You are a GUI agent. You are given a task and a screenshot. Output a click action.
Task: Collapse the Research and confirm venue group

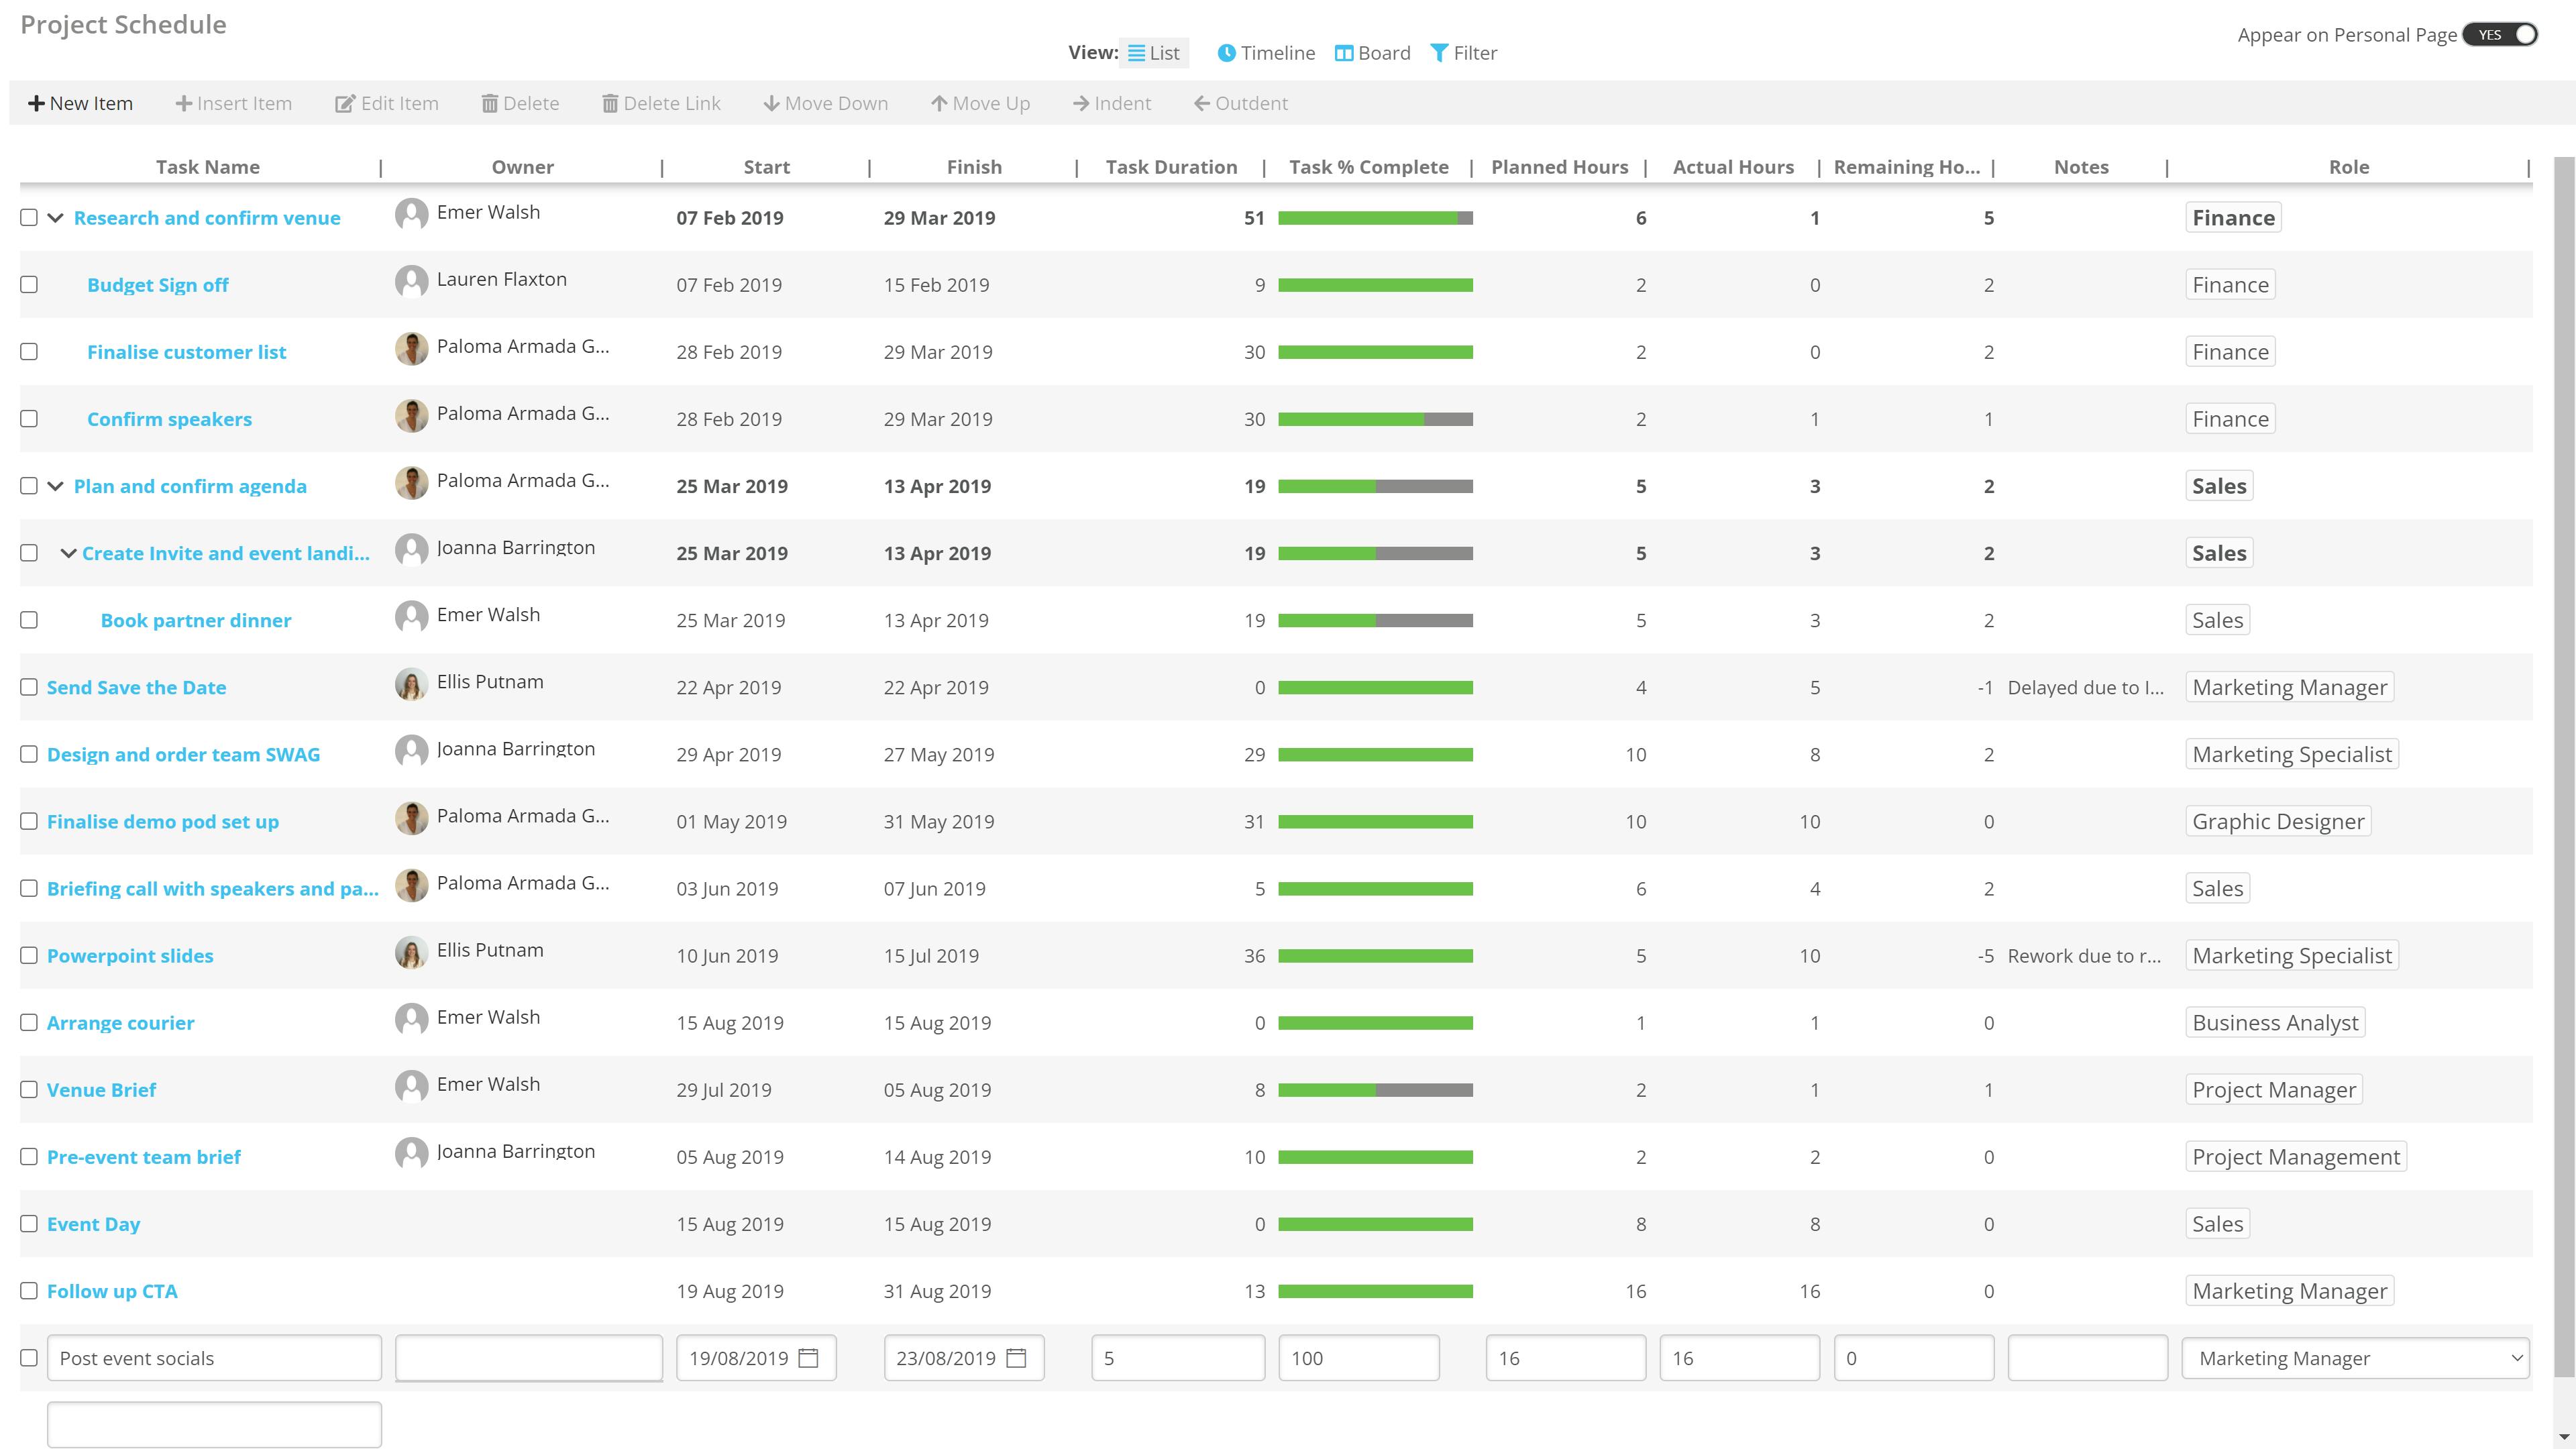coord(56,216)
